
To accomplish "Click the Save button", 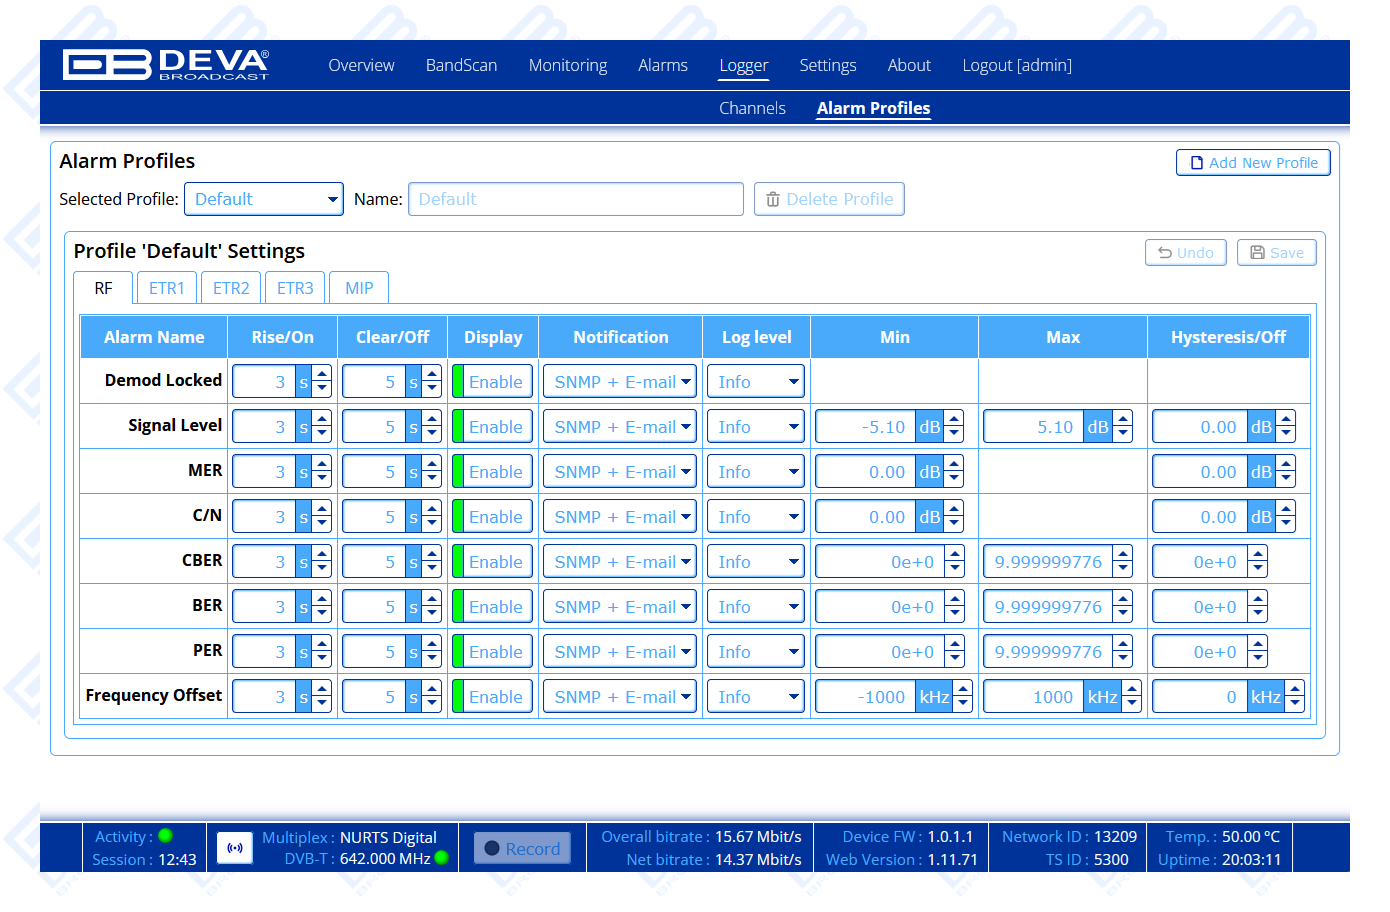I will coord(1276,253).
